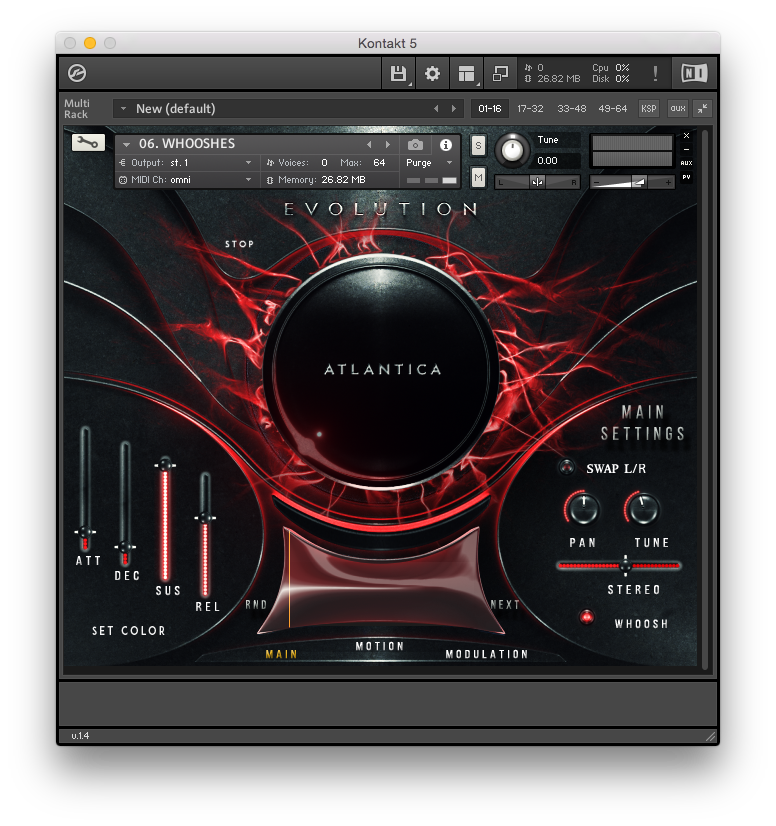This screenshot has height=826, width=776.
Task: Select next multi with right arrow
Action: click(x=454, y=109)
